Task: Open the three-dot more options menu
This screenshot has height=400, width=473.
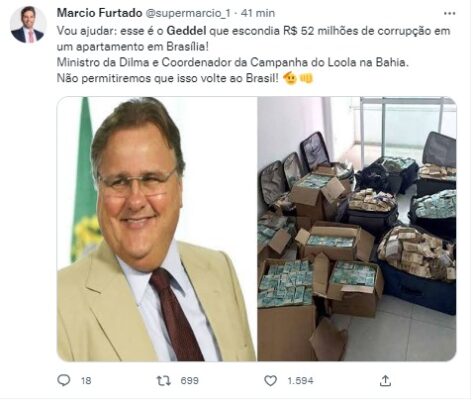Action: pyautogui.click(x=450, y=13)
